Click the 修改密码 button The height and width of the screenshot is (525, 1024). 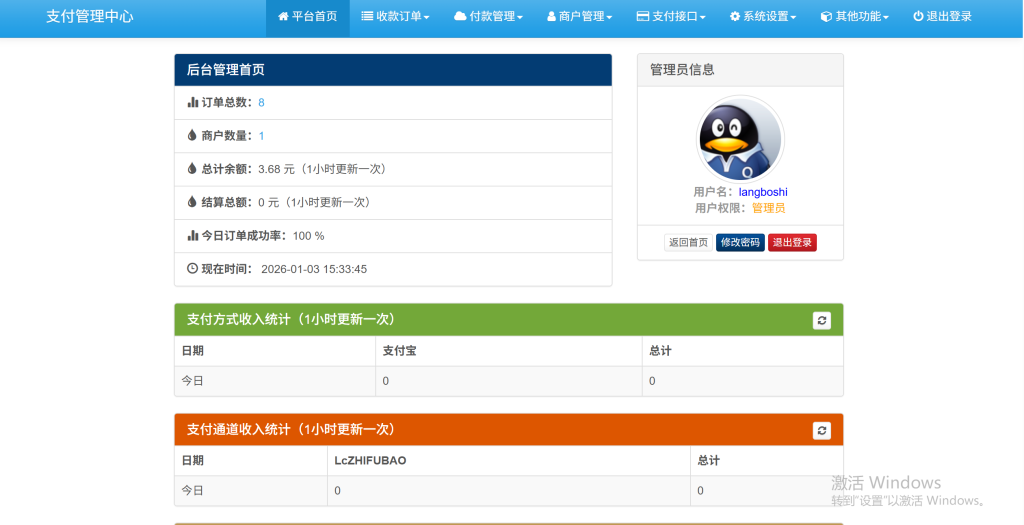[x=740, y=243]
